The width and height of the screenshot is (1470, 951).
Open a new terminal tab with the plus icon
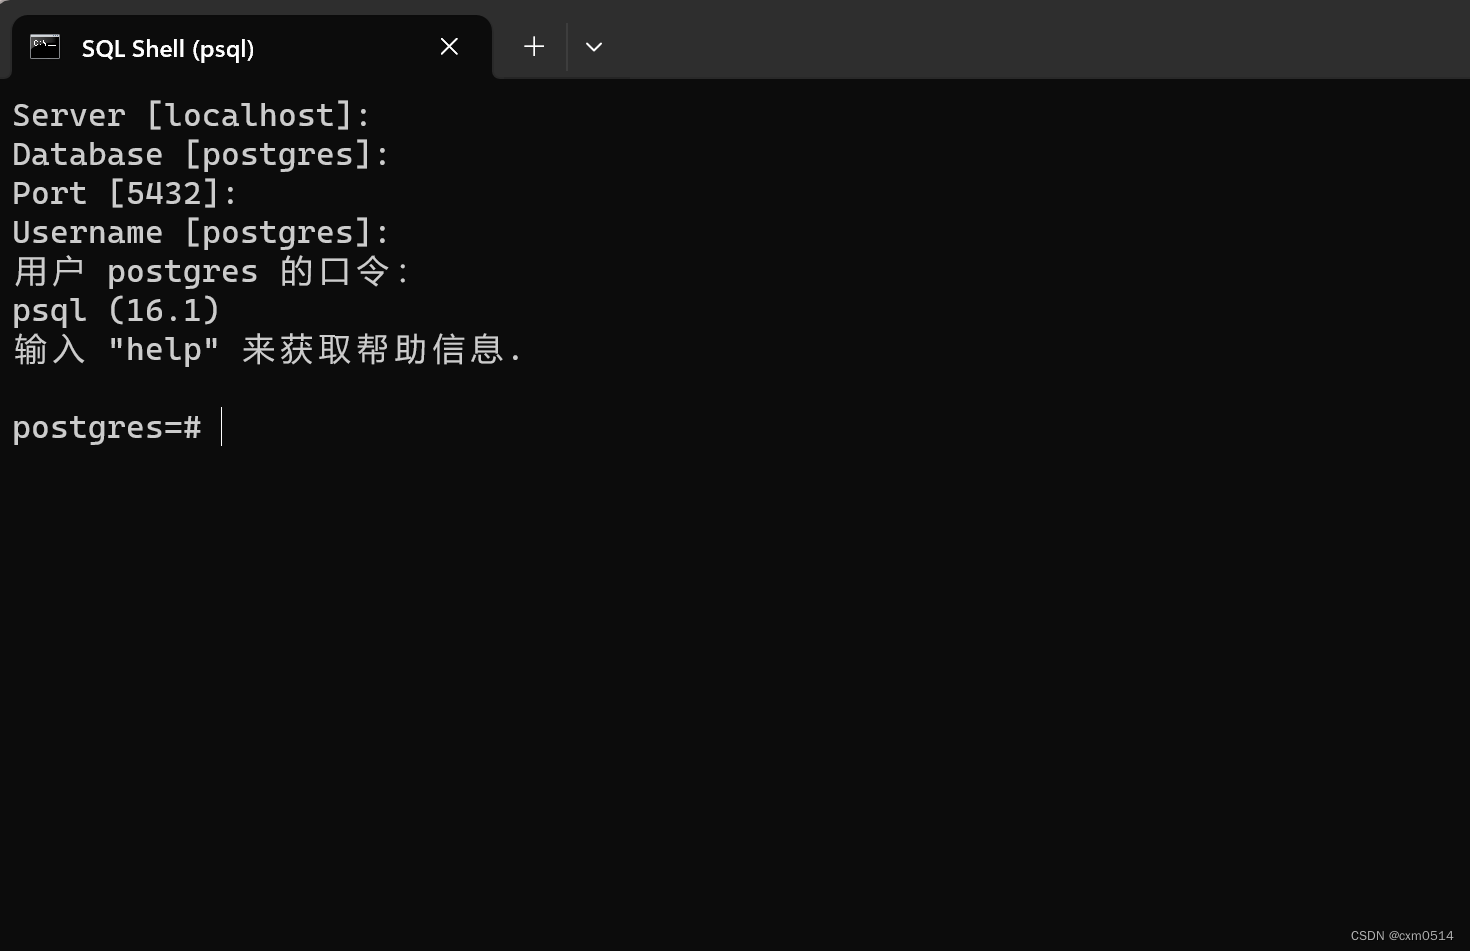pos(533,46)
